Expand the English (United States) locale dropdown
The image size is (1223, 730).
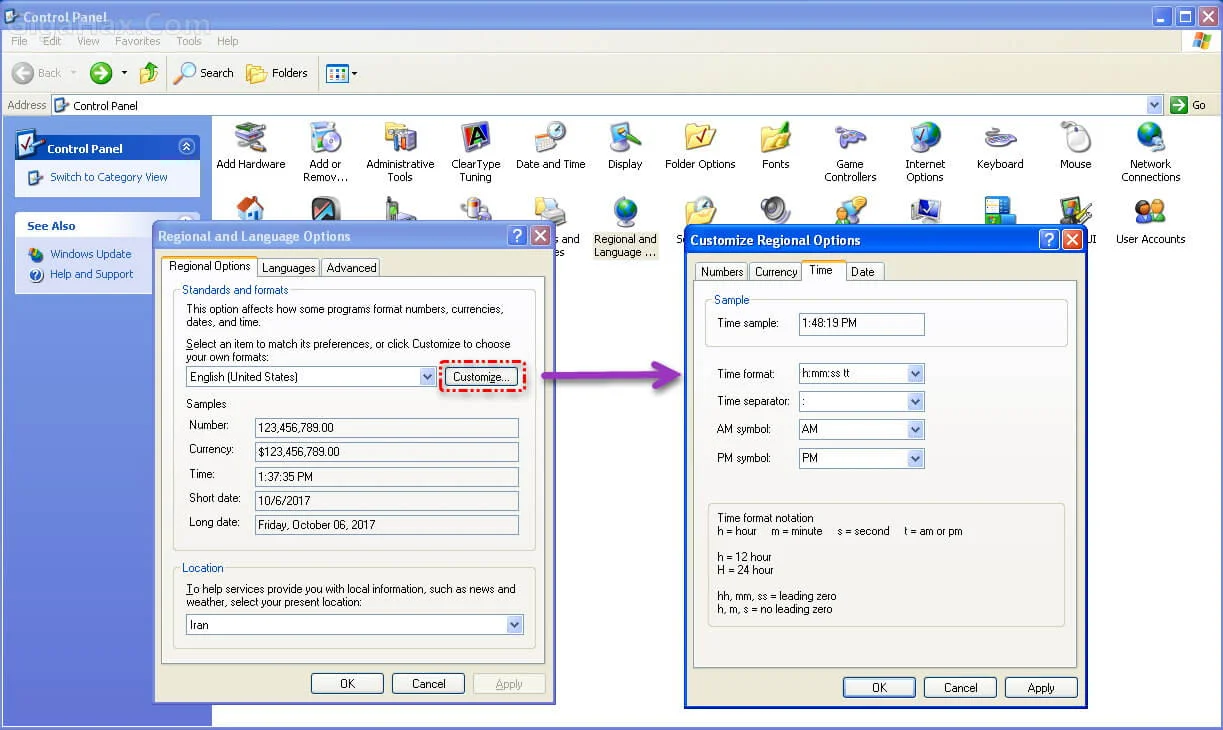[427, 377]
